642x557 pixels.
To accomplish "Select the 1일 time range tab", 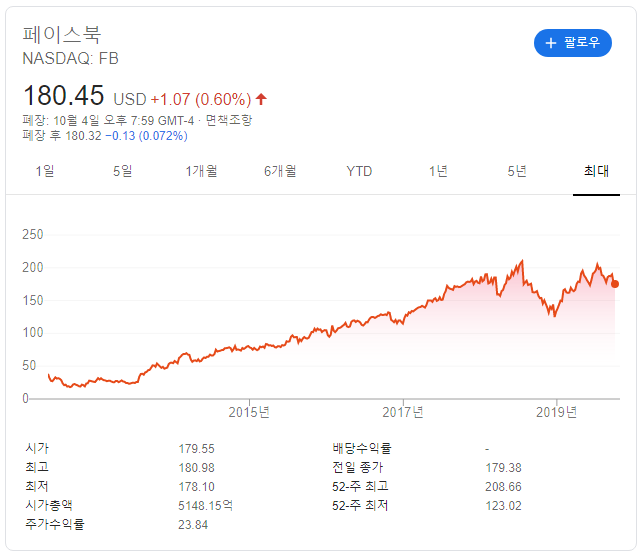I will pyautogui.click(x=45, y=171).
